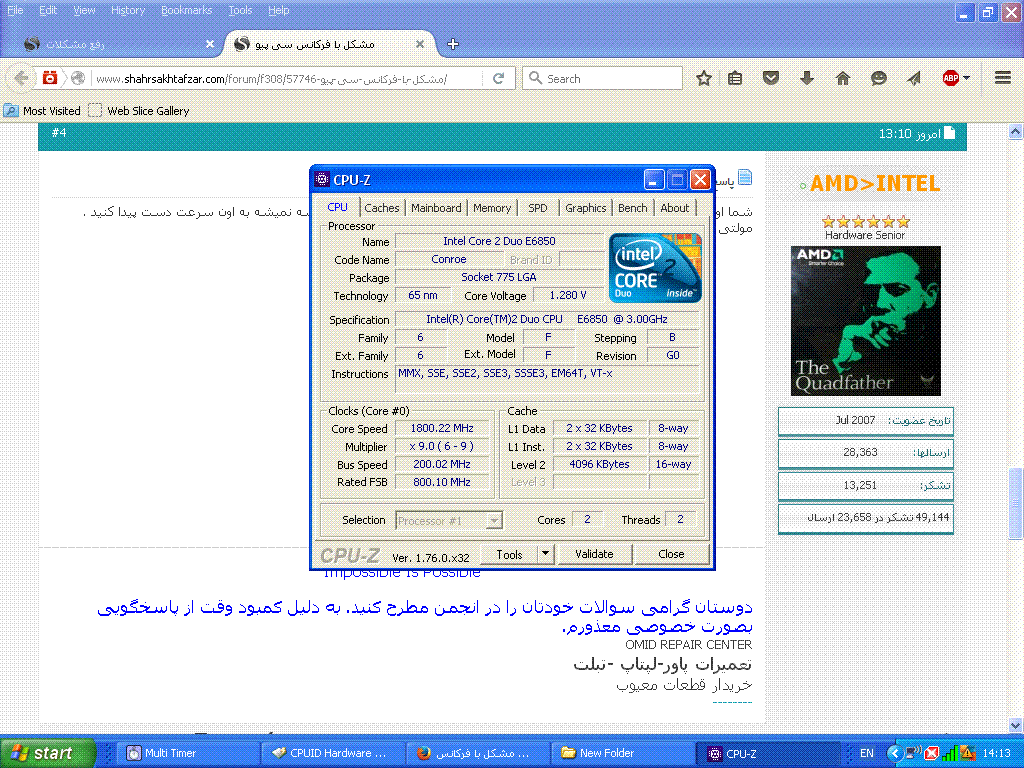Bookmark this page with the star icon
This screenshot has width=1024, height=768.
point(704,78)
